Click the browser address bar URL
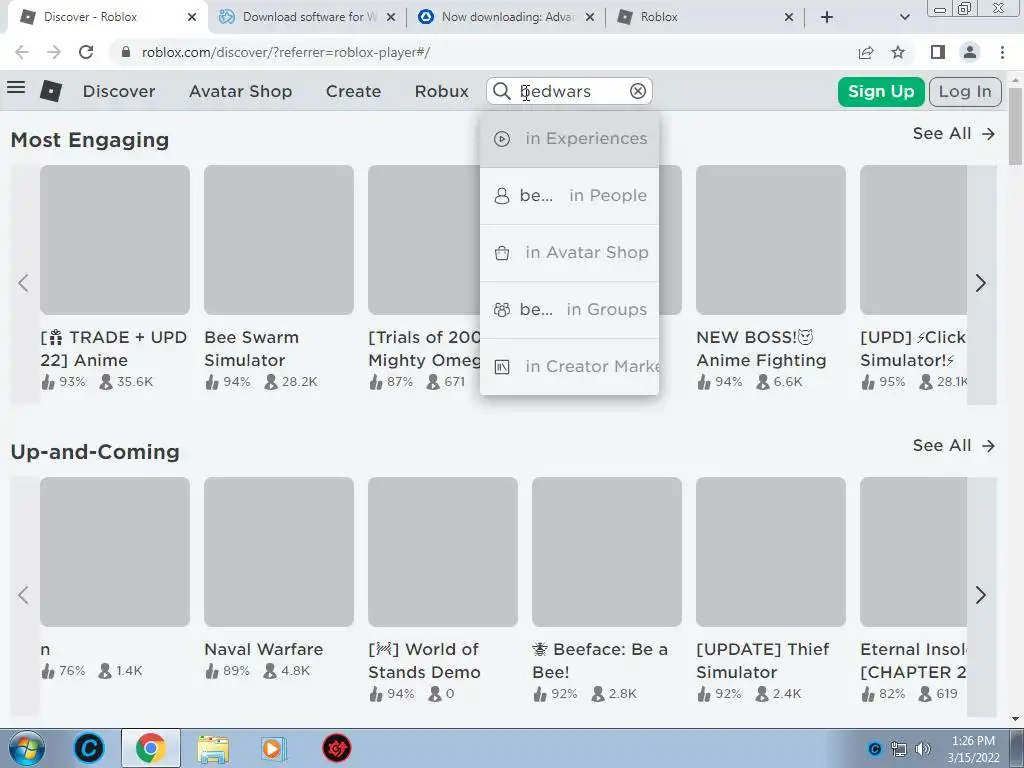This screenshot has height=768, width=1024. point(285,52)
